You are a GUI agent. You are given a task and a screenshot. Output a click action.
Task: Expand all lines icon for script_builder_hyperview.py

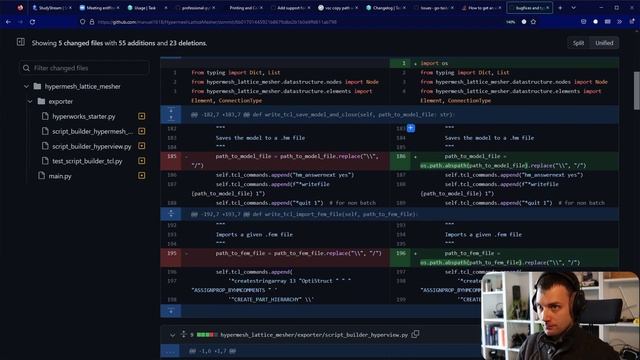click(x=183, y=334)
